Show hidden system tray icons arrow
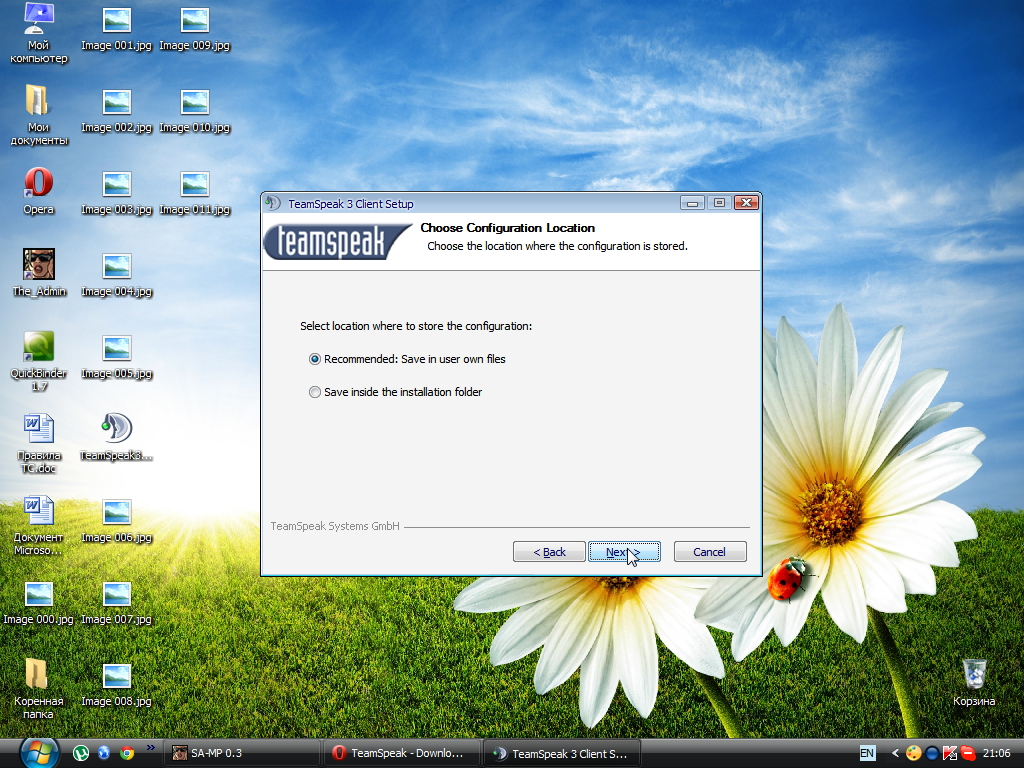The height and width of the screenshot is (768, 1024). 895,753
